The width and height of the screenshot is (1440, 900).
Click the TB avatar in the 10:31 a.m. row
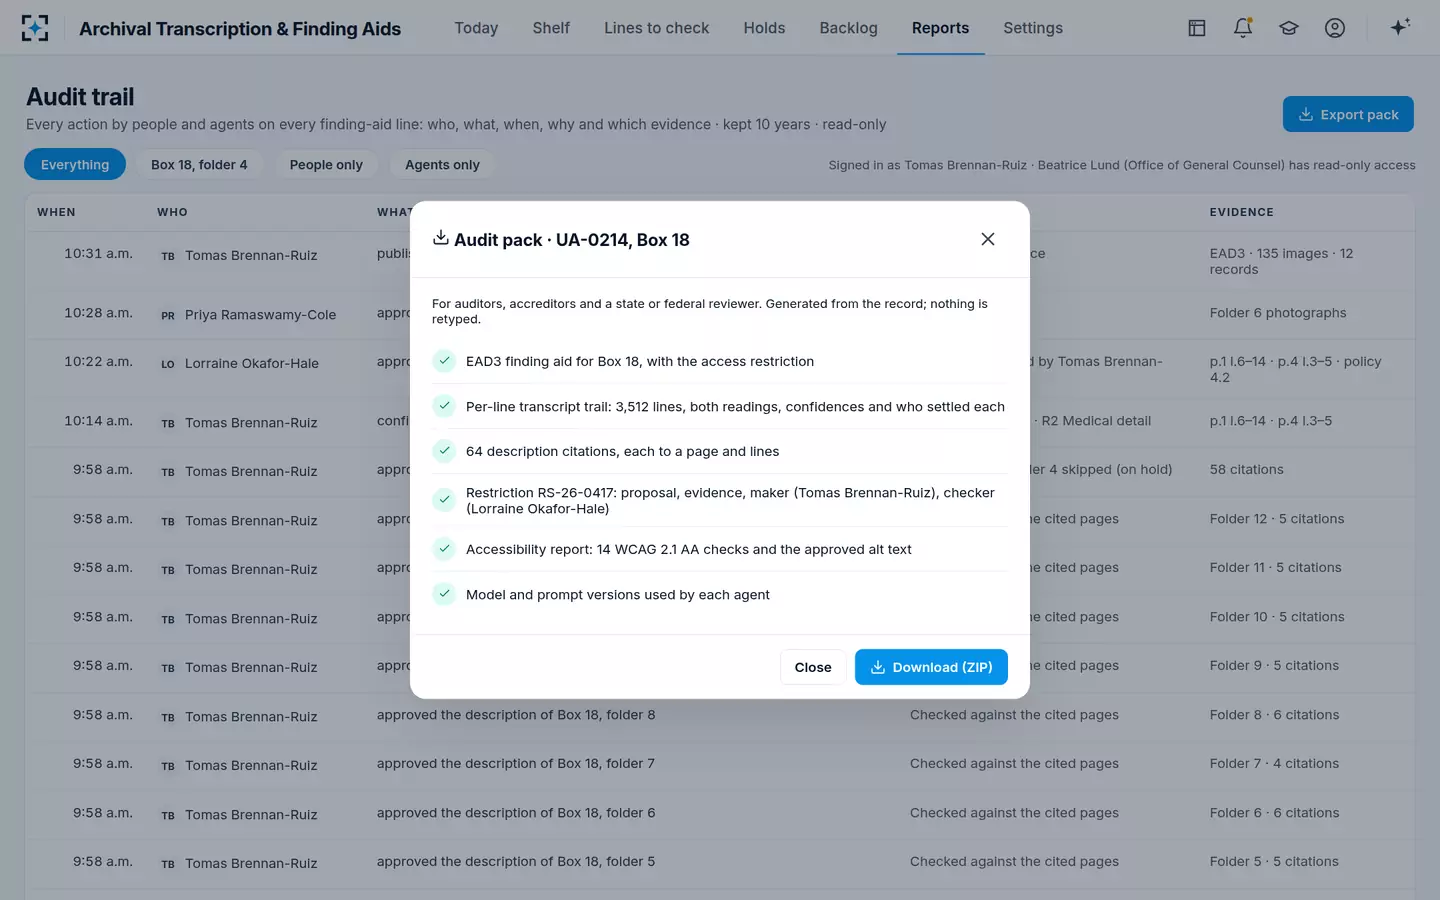tap(168, 256)
